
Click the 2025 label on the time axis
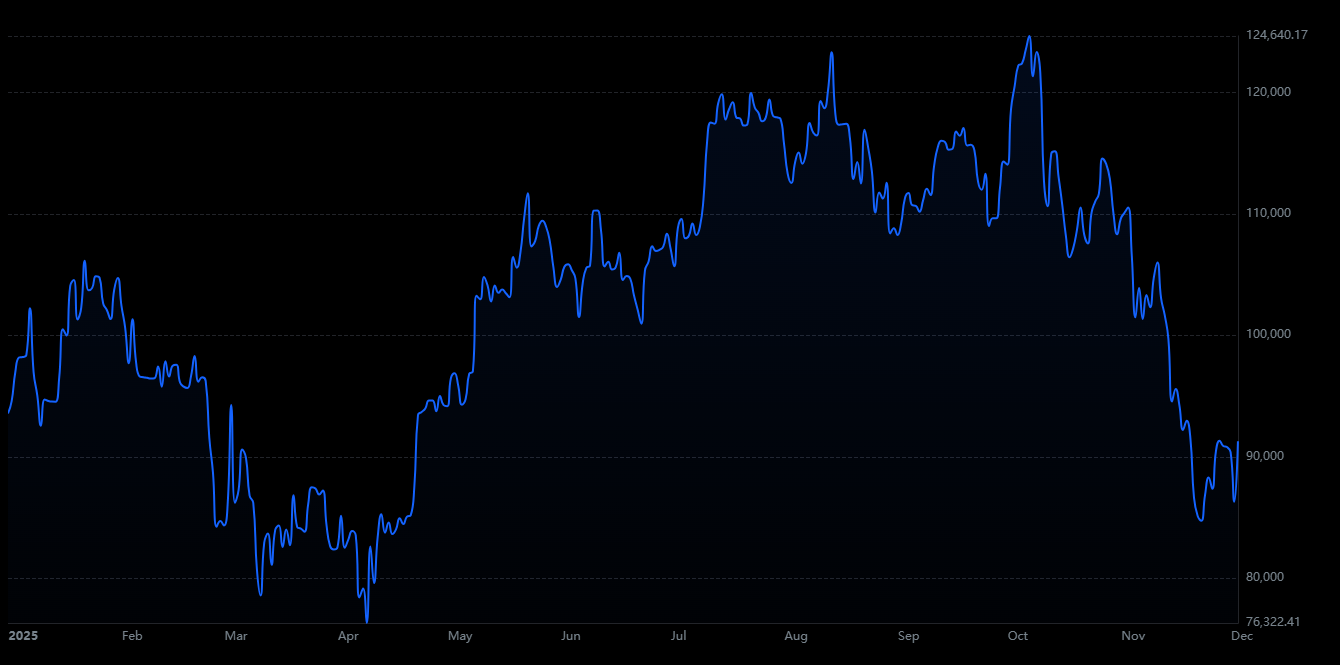click(22, 636)
